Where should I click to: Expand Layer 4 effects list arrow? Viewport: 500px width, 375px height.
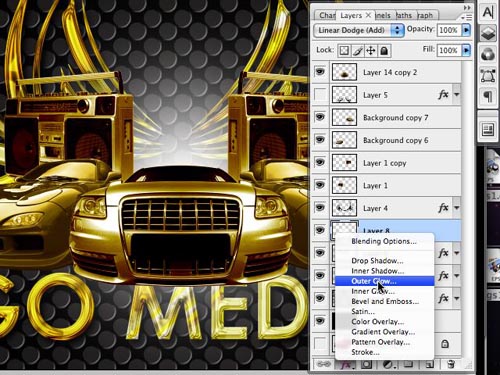457,208
